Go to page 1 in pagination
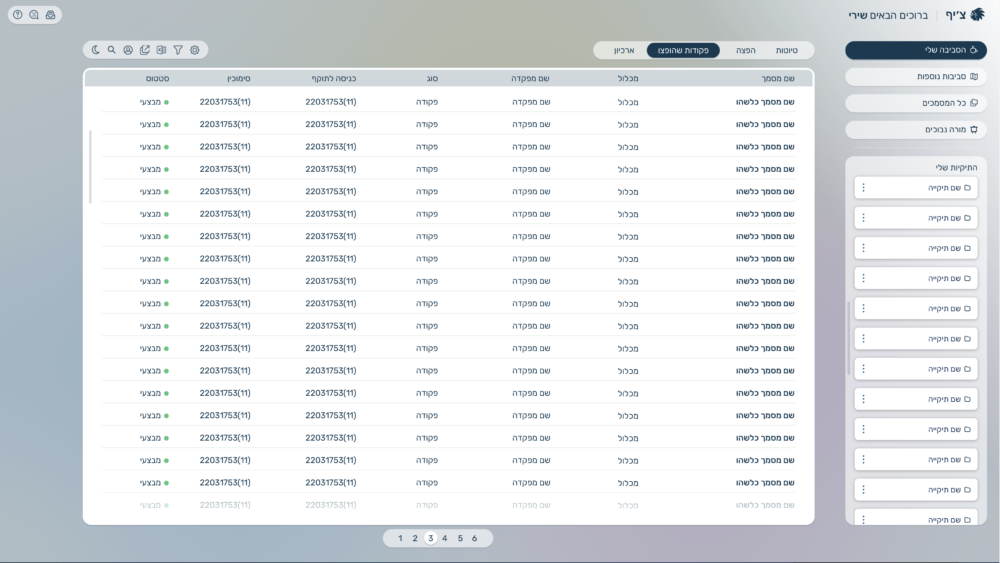Screen dimensions: 1000x563 pos(400,538)
